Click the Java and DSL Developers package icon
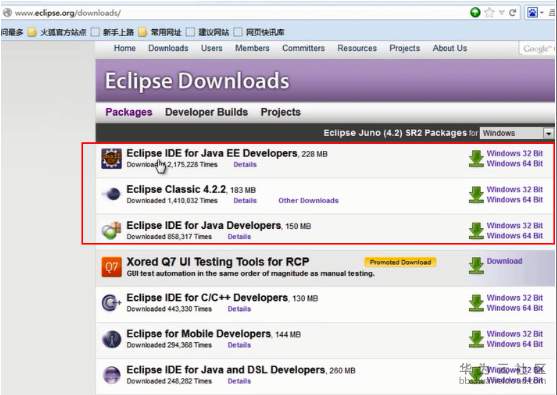The image size is (557, 395). tap(111, 375)
